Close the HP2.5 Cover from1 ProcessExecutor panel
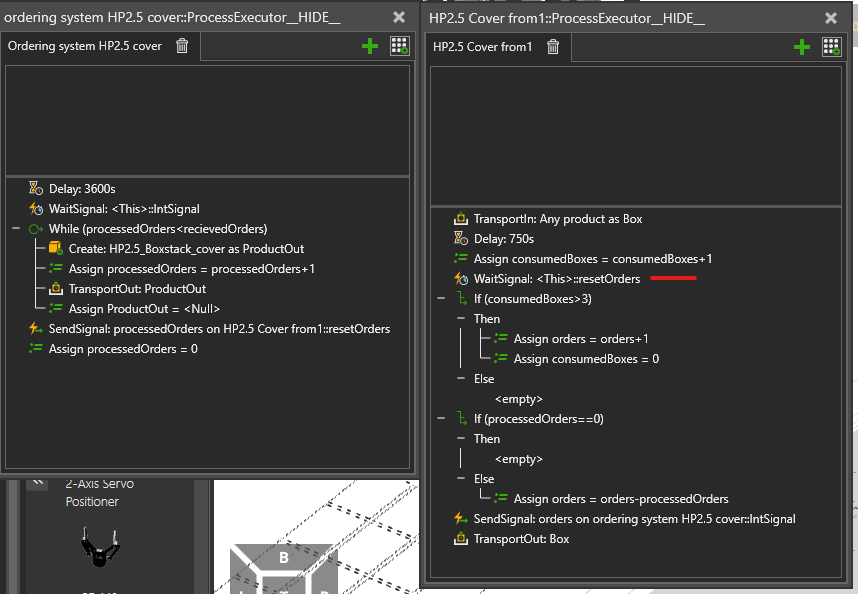This screenshot has width=858, height=594. [x=830, y=17]
